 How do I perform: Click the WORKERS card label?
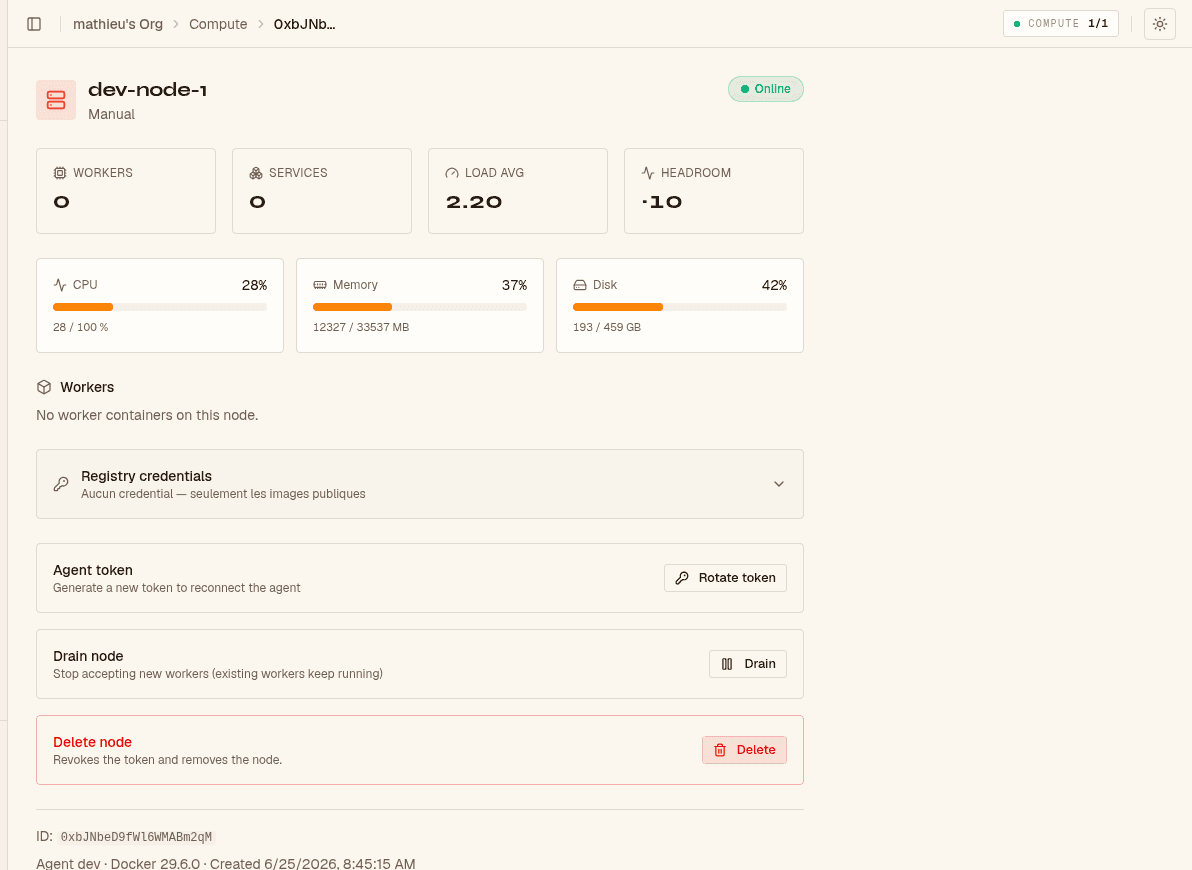pos(103,173)
